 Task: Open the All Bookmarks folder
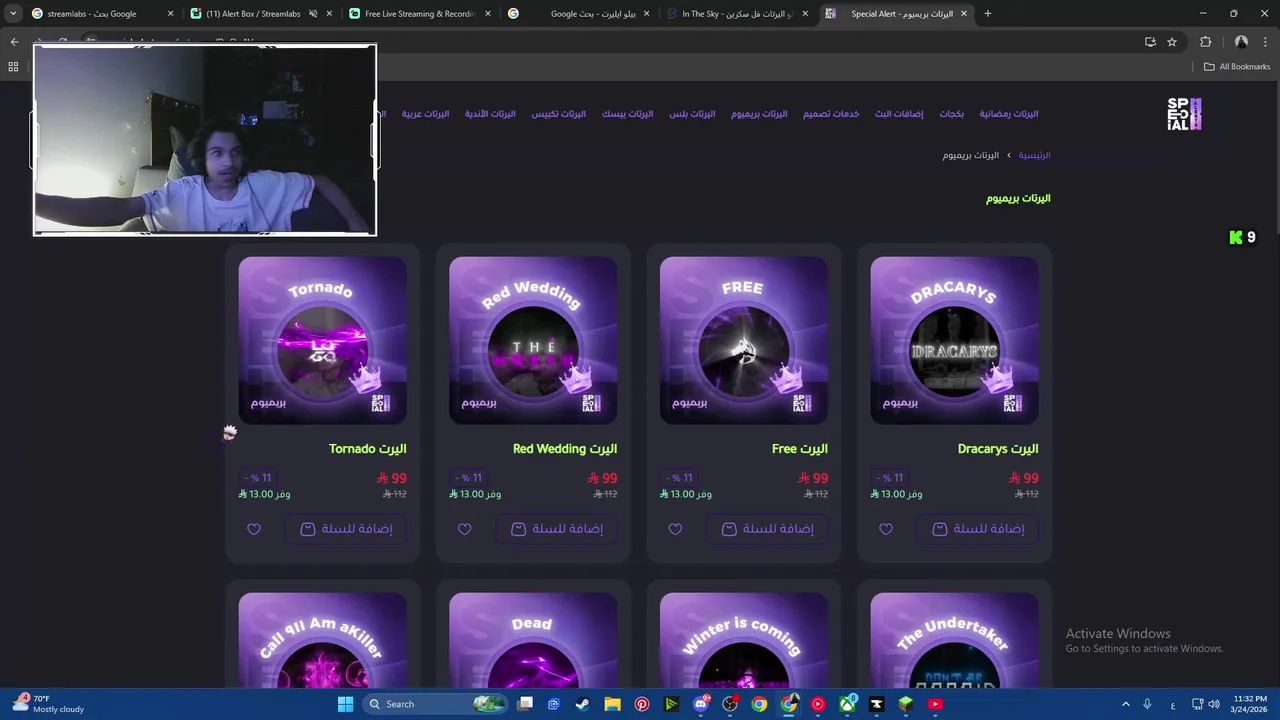click(1237, 67)
